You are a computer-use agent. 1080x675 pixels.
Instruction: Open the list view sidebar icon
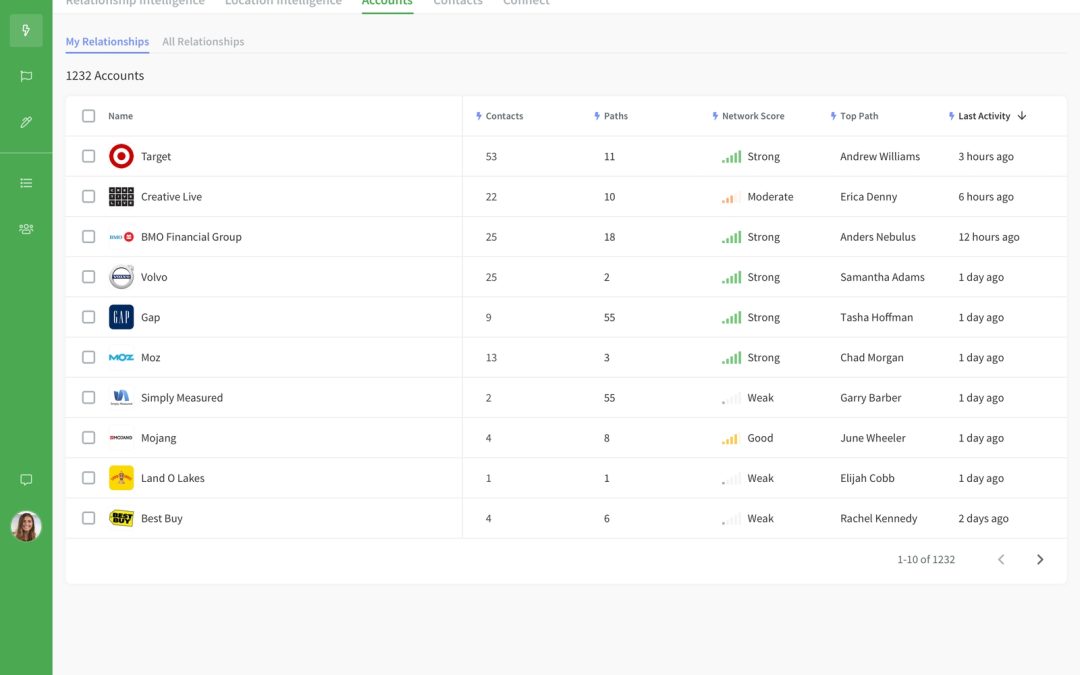tap(26, 183)
